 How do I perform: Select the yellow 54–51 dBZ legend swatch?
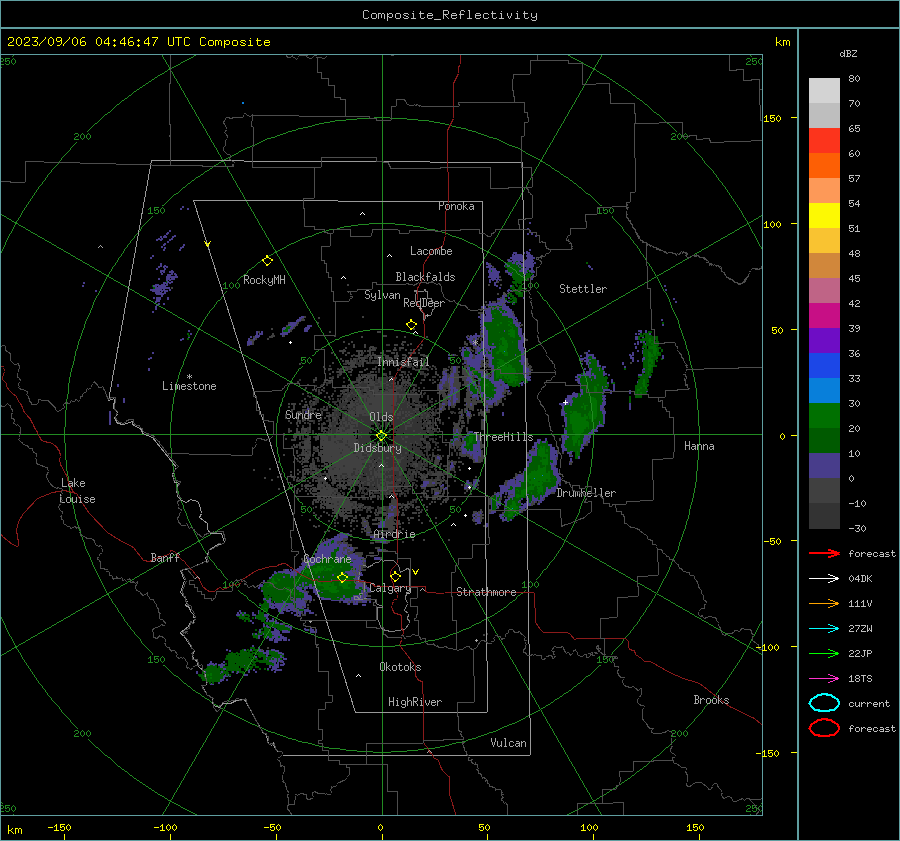pyautogui.click(x=824, y=216)
